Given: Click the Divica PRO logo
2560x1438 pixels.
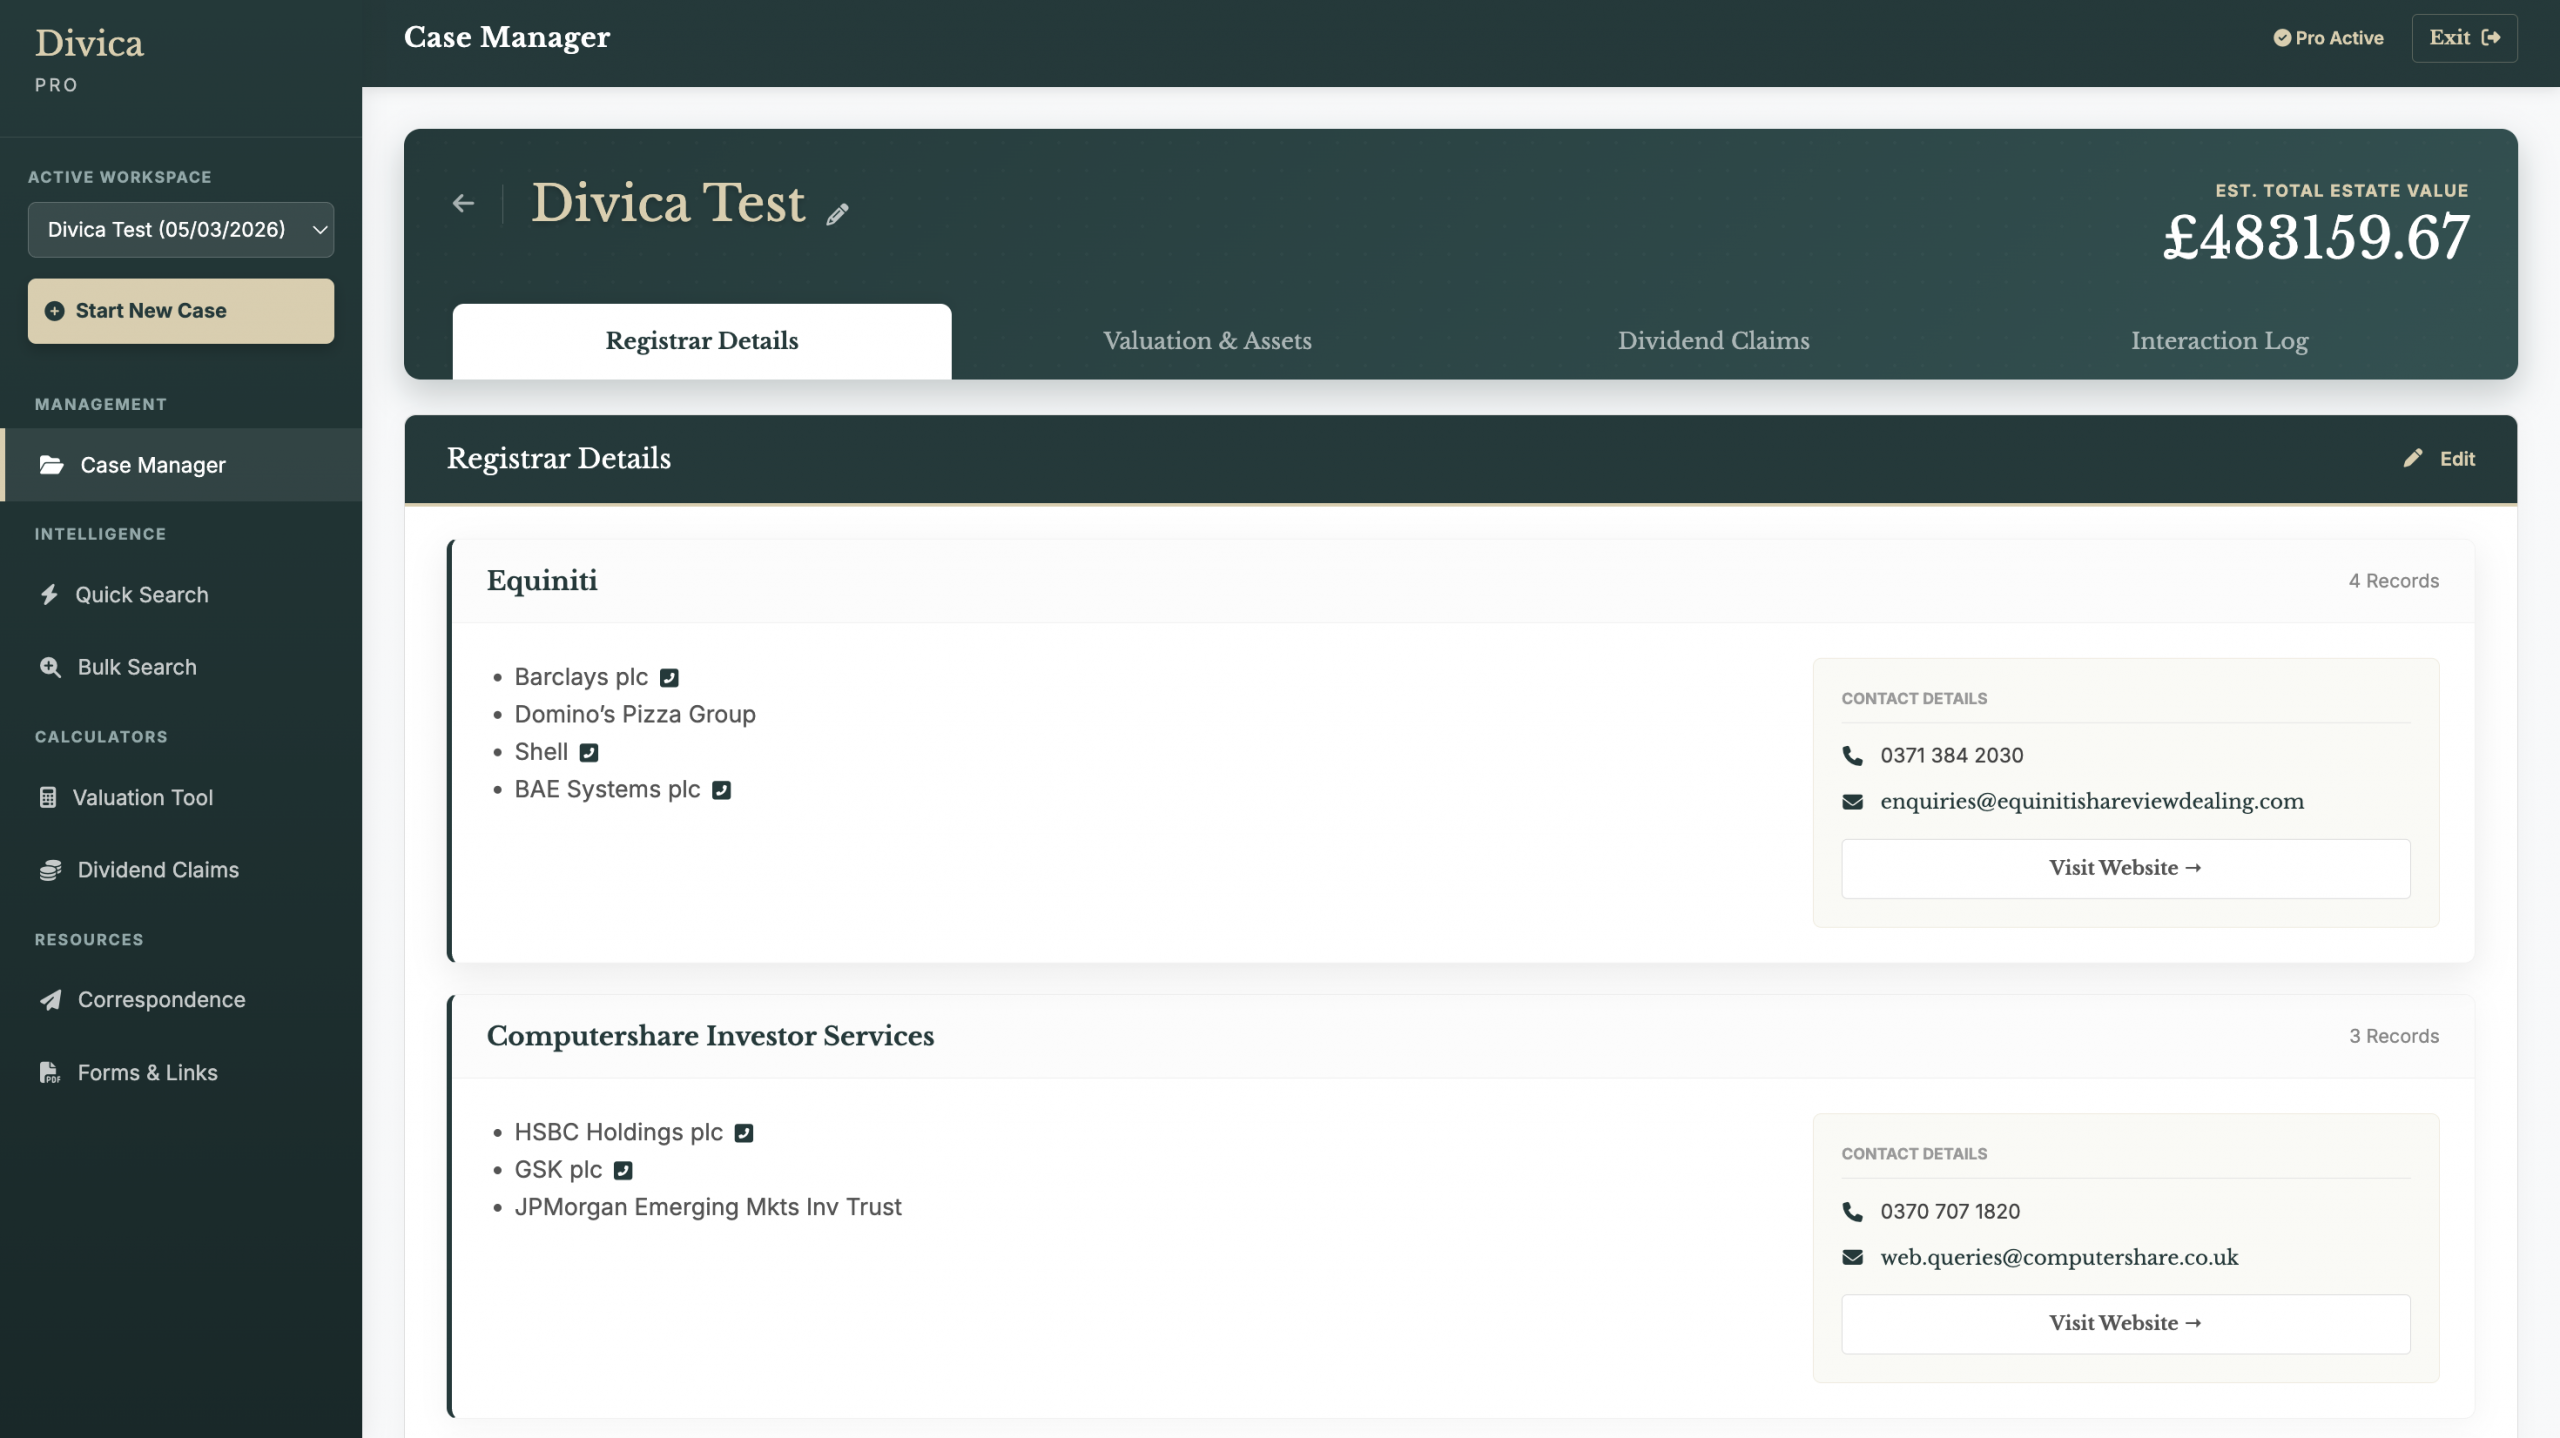Looking at the screenshot, I should [89, 60].
